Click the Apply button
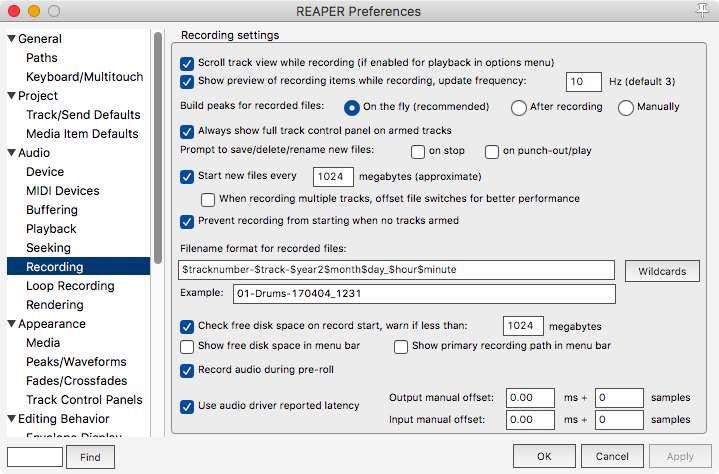The image size is (719, 474). [x=680, y=456]
